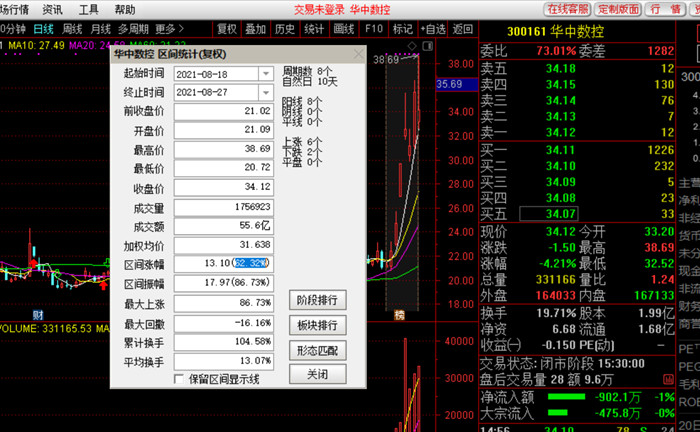Viewport: 700px width, 432px height.
Task: Add the stock via +自选
Action: (x=433, y=29)
